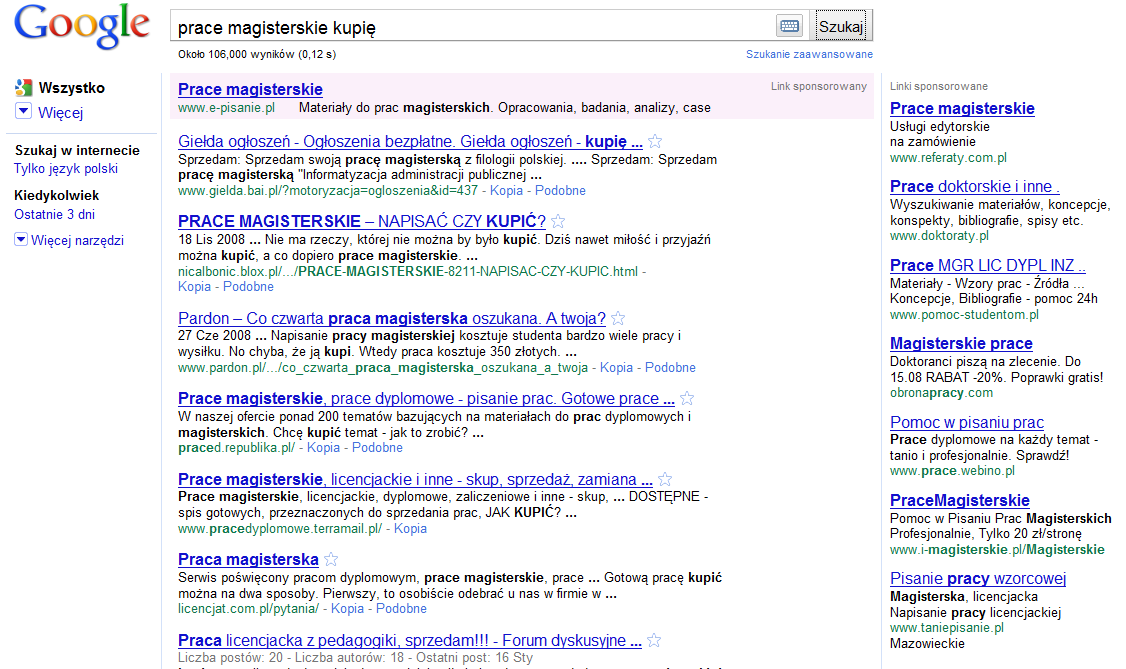Open the Giełda ogłoszeń - Ogłoszenia bezpłatne result
The height and width of the screenshot is (669, 1126).
tap(410, 141)
